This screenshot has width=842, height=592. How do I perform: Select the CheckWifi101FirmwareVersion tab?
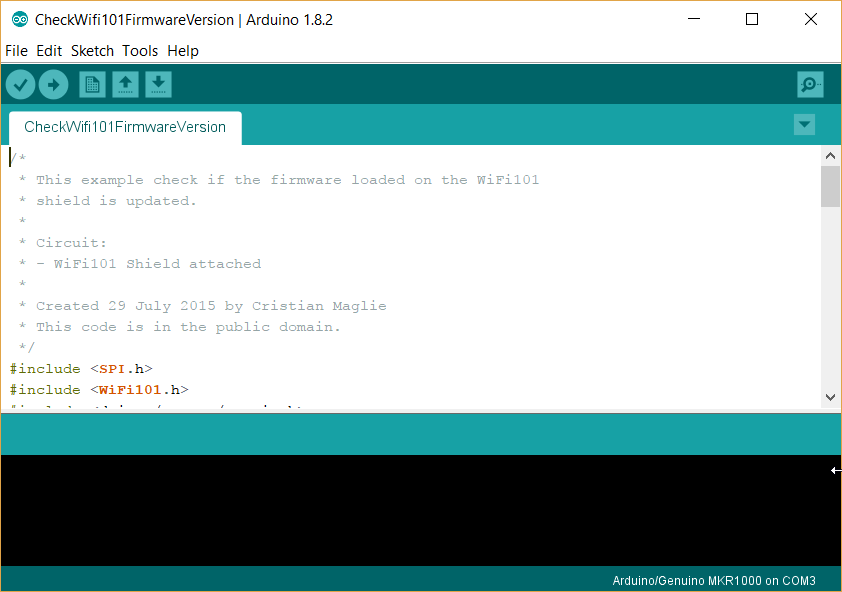[125, 127]
